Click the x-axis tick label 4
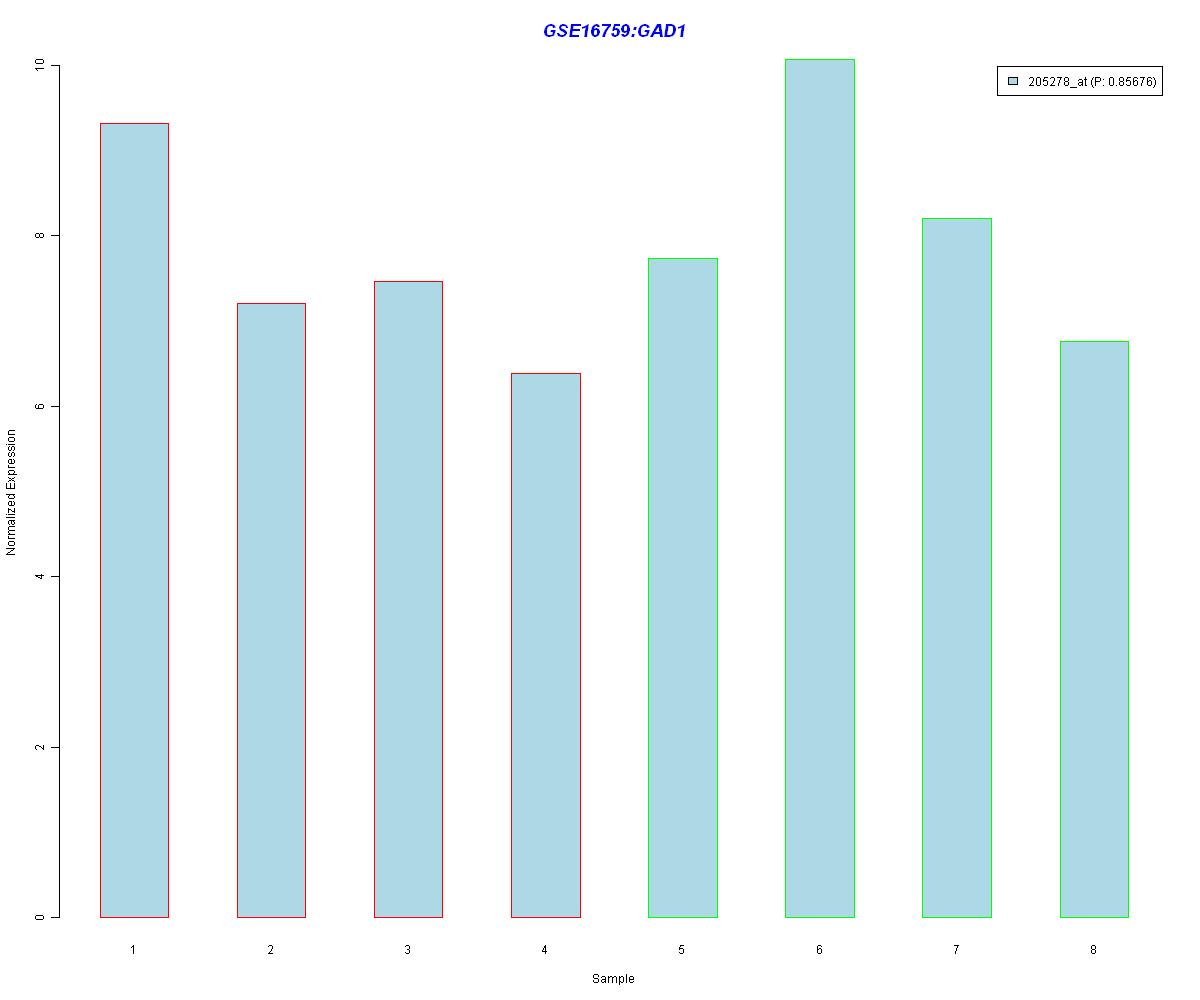Image resolution: width=1200 pixels, height=1000 pixels. [x=544, y=949]
